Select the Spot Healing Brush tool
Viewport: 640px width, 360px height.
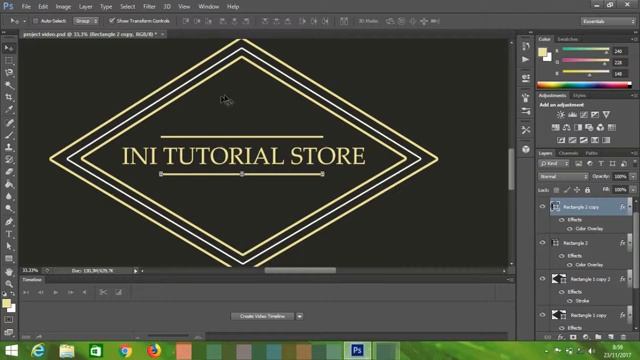[9, 122]
